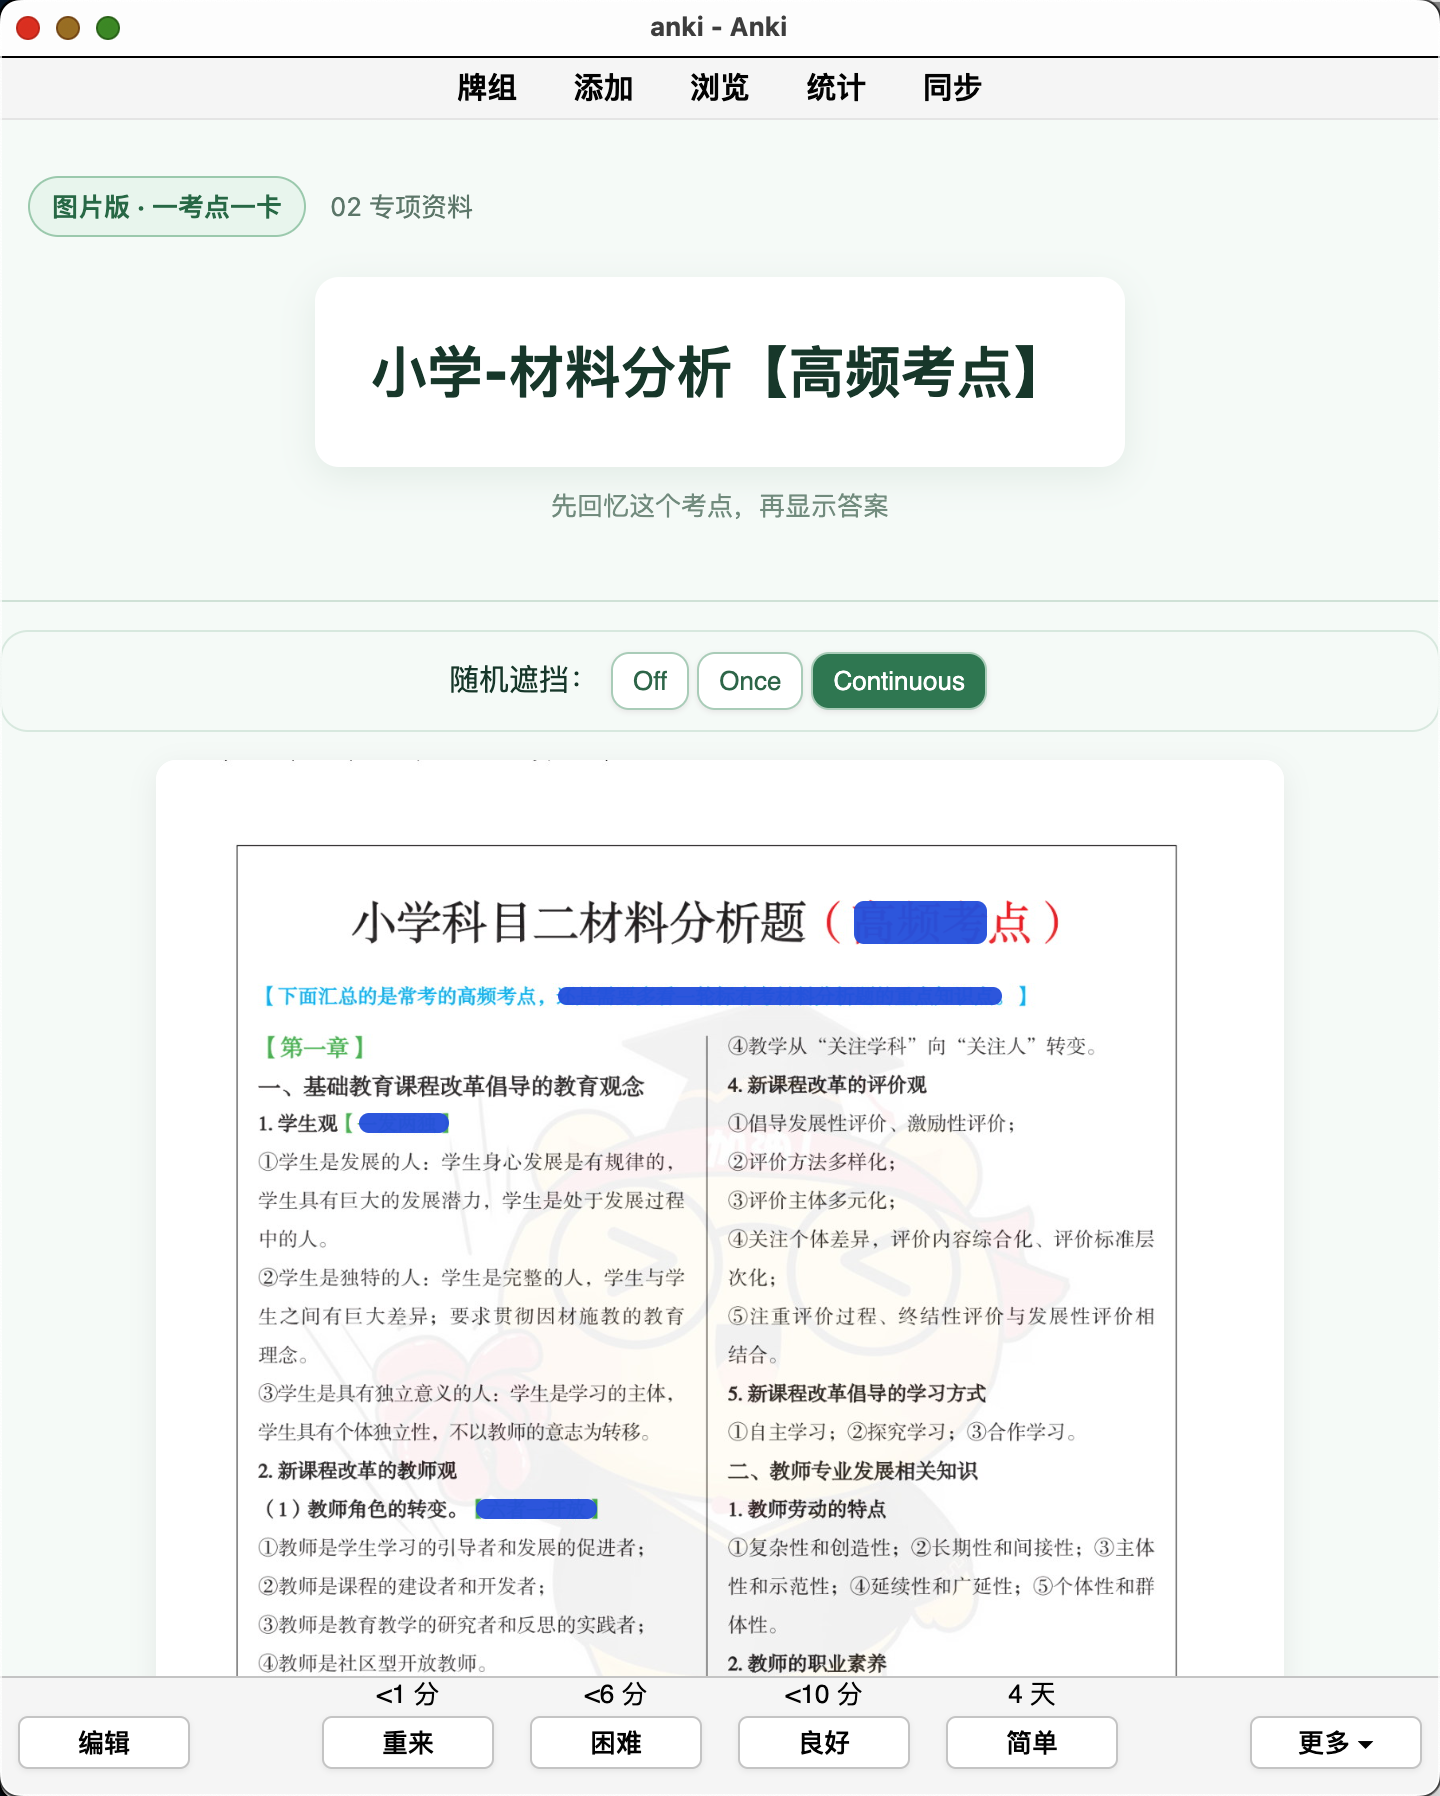Image resolution: width=1440 pixels, height=1796 pixels.
Task: Click the line ③评价主体多元化；
Action: click(812, 1201)
